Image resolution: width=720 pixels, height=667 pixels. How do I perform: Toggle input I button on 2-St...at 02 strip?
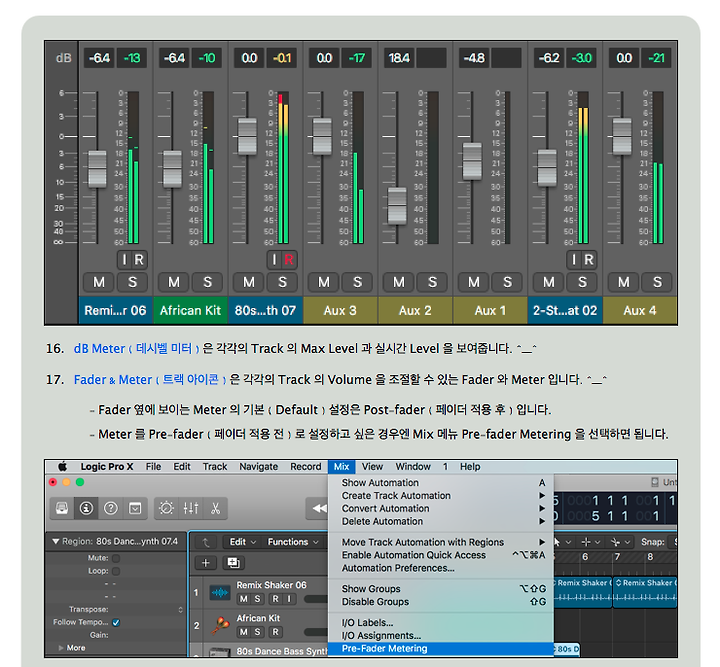(x=574, y=260)
